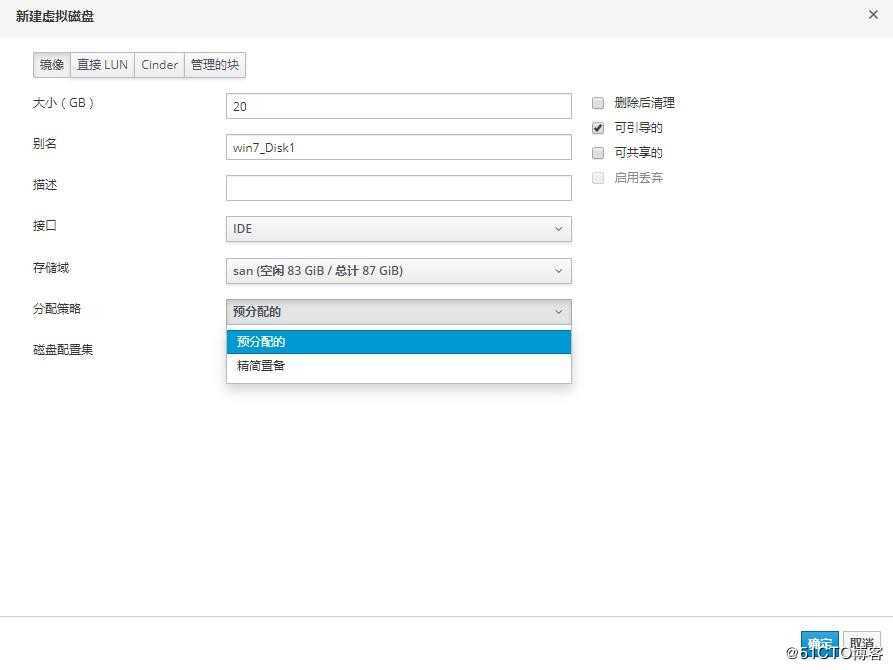The height and width of the screenshot is (670, 893).
Task: Confirm with the 确定 button
Action: coord(820,644)
